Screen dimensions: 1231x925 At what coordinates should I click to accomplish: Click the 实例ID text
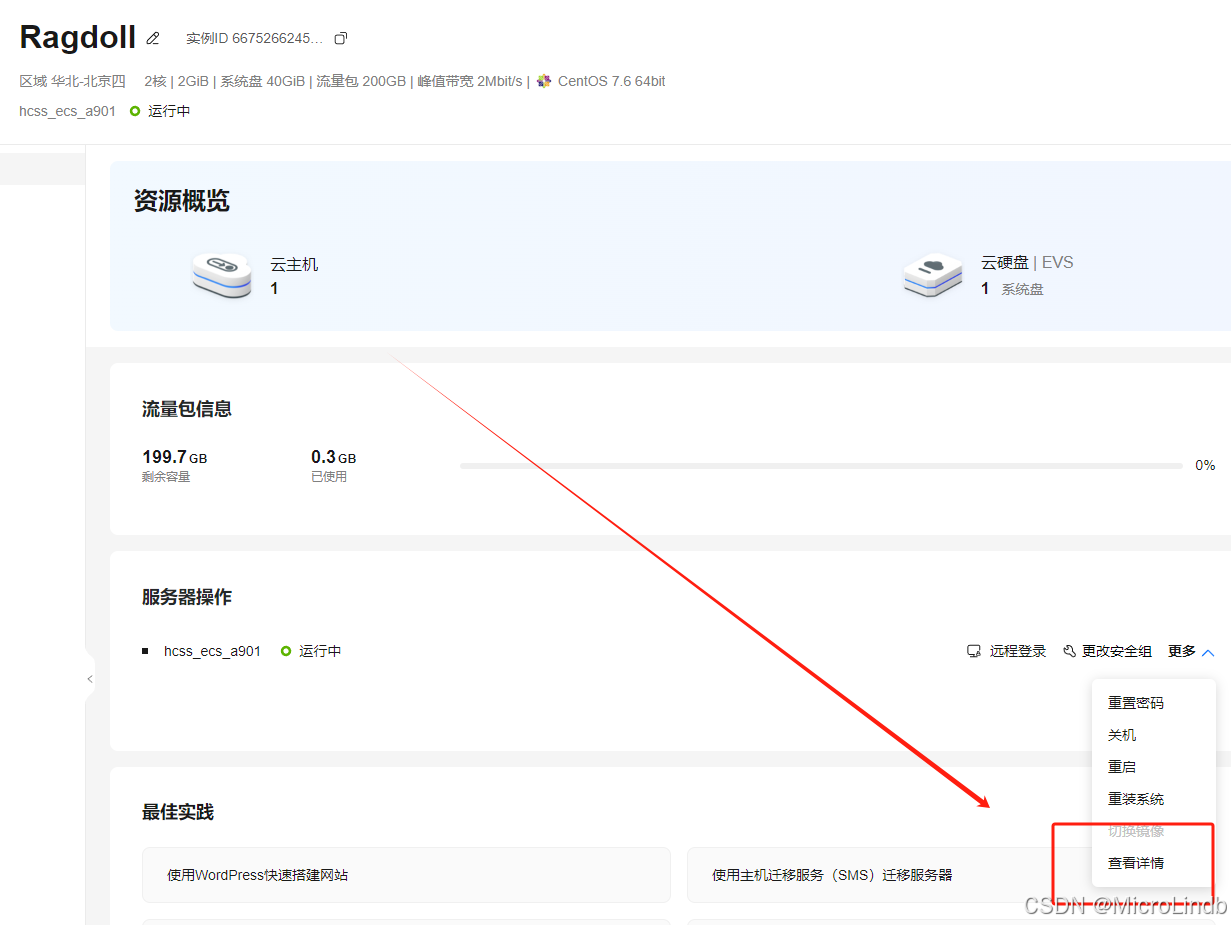click(254, 39)
